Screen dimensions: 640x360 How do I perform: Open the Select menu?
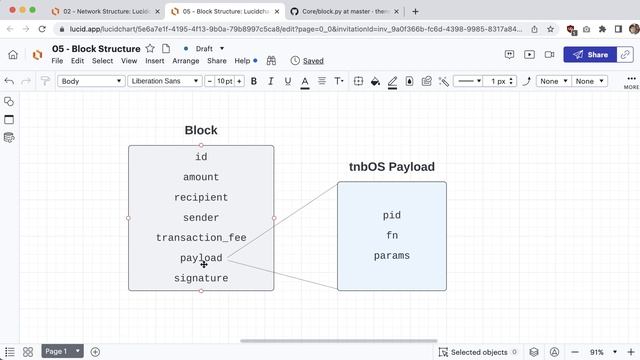pyautogui.click(x=102, y=61)
